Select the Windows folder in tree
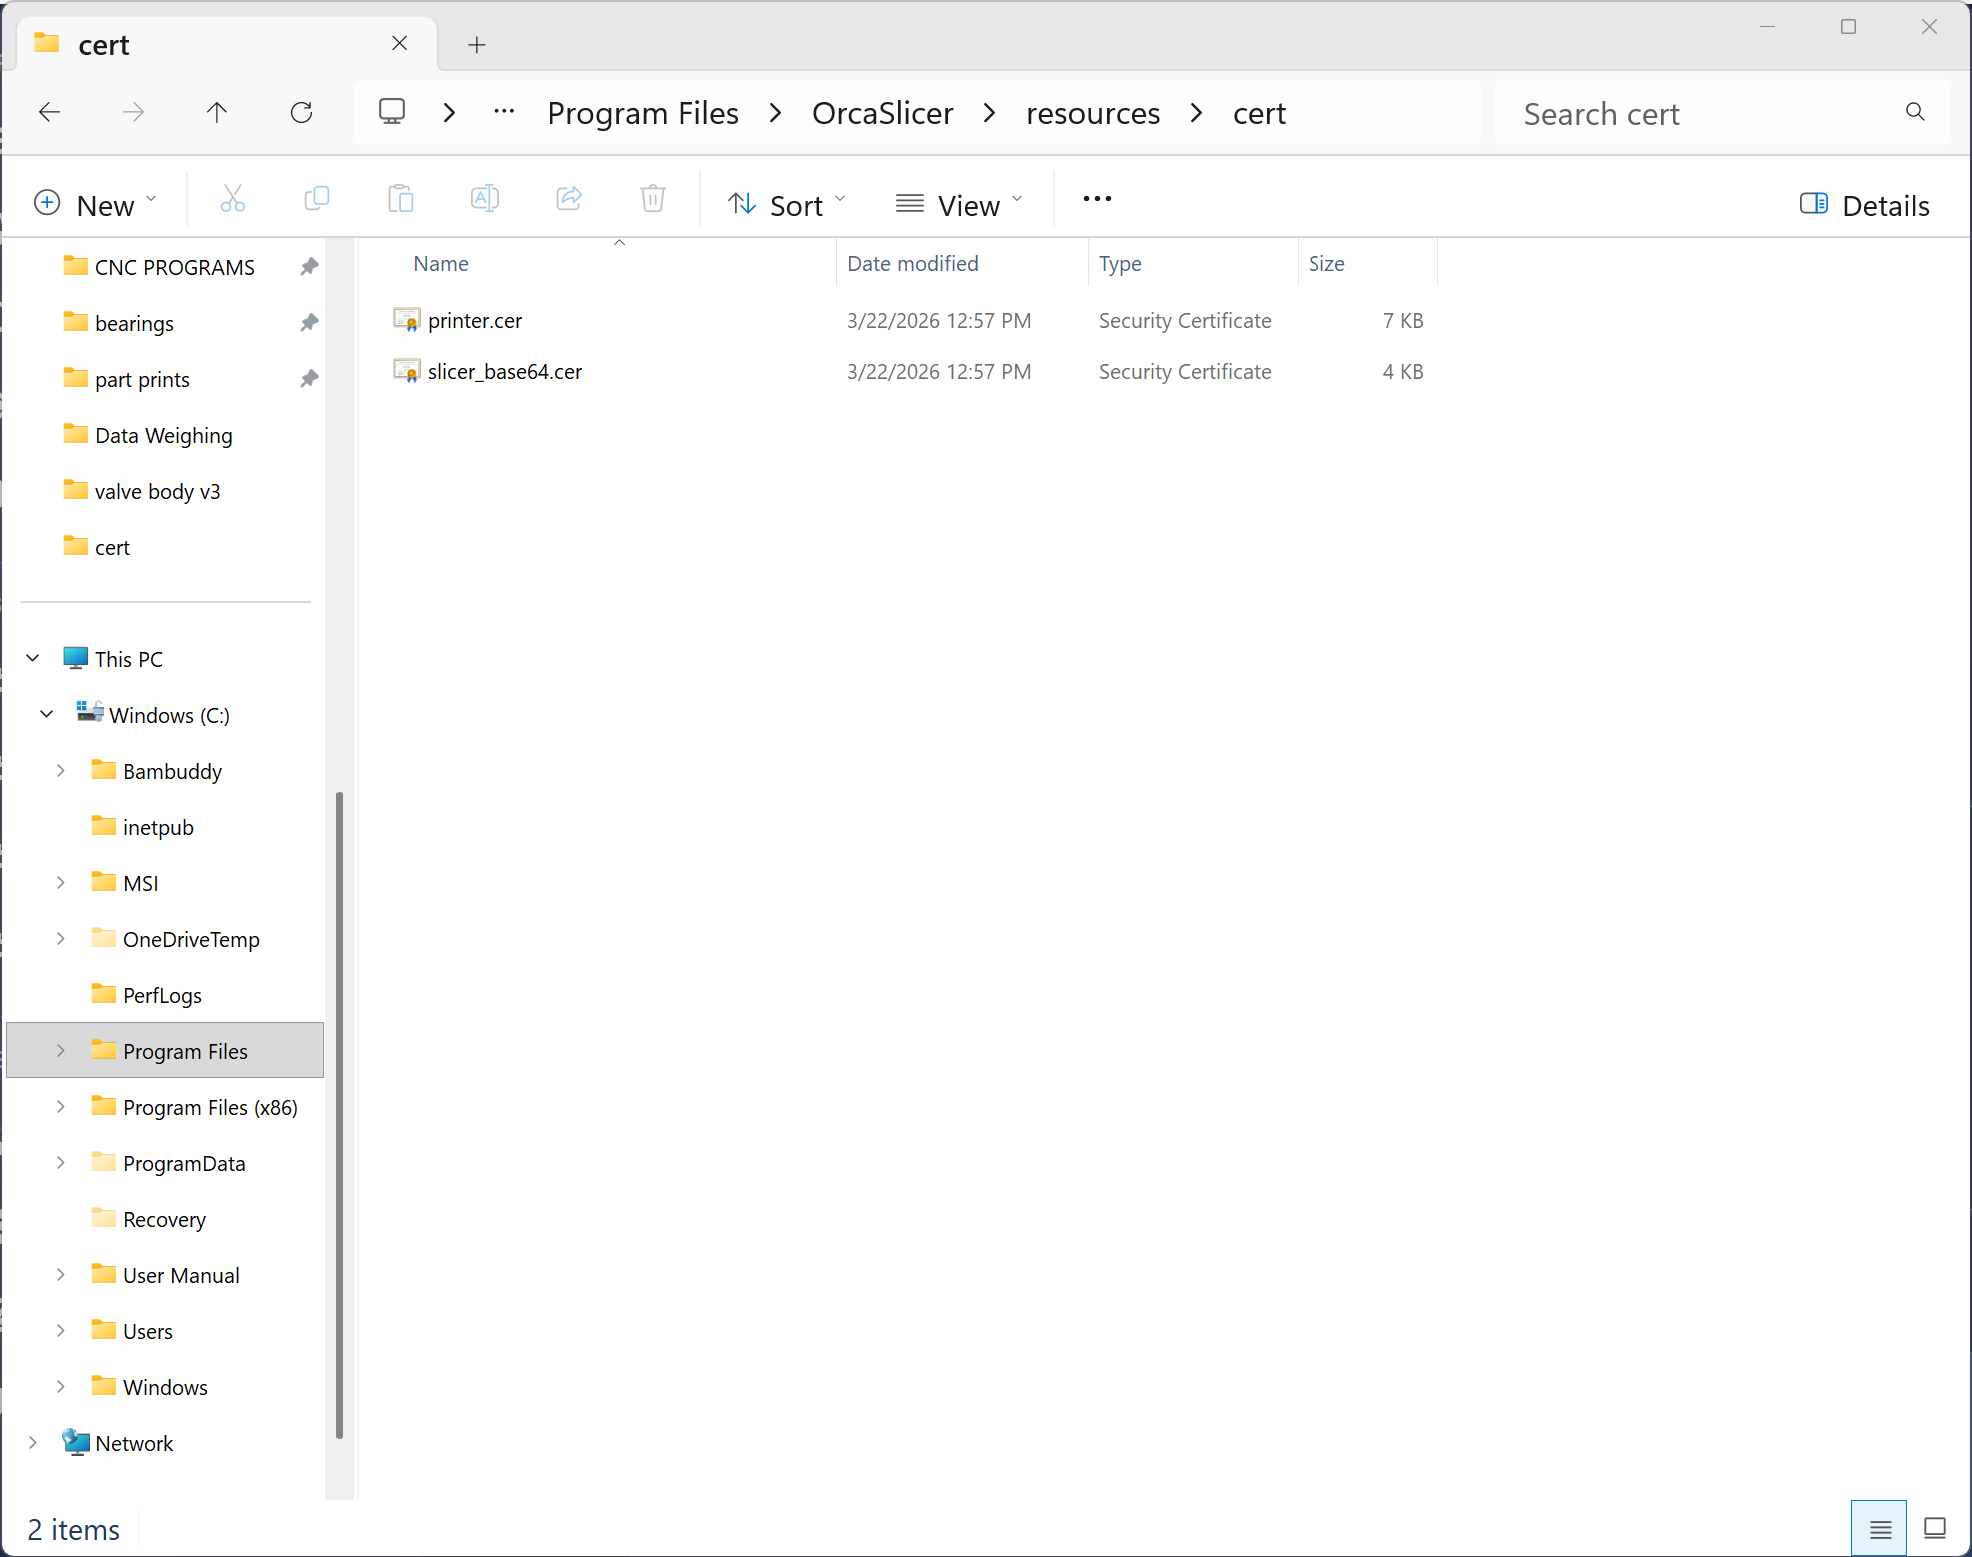Screen dimensions: 1972x1557 [x=165, y=1387]
